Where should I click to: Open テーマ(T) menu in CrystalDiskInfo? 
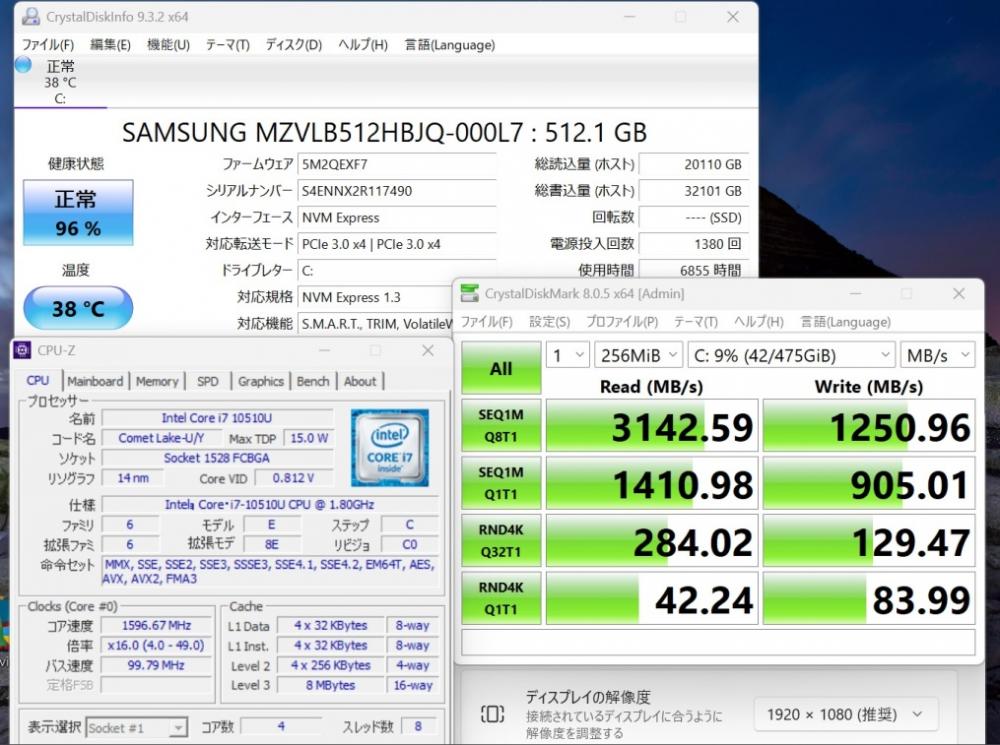coord(227,45)
